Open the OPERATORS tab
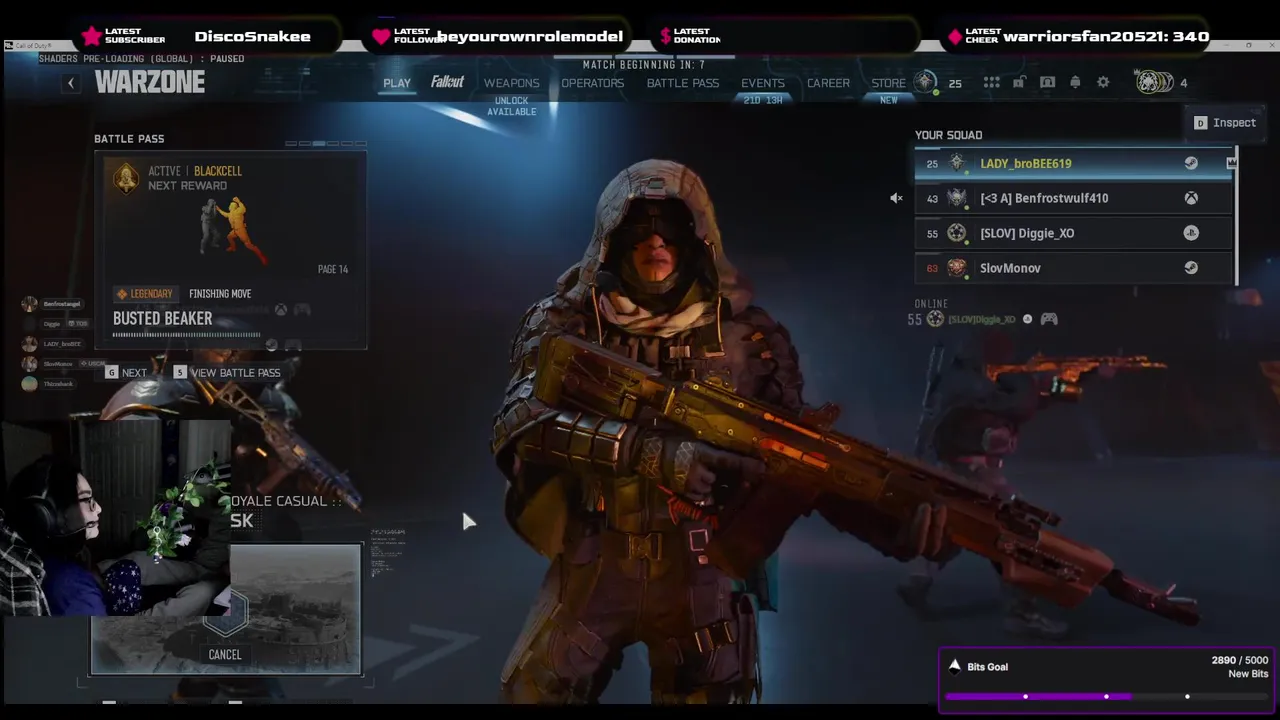This screenshot has height=720, width=1280. (592, 83)
